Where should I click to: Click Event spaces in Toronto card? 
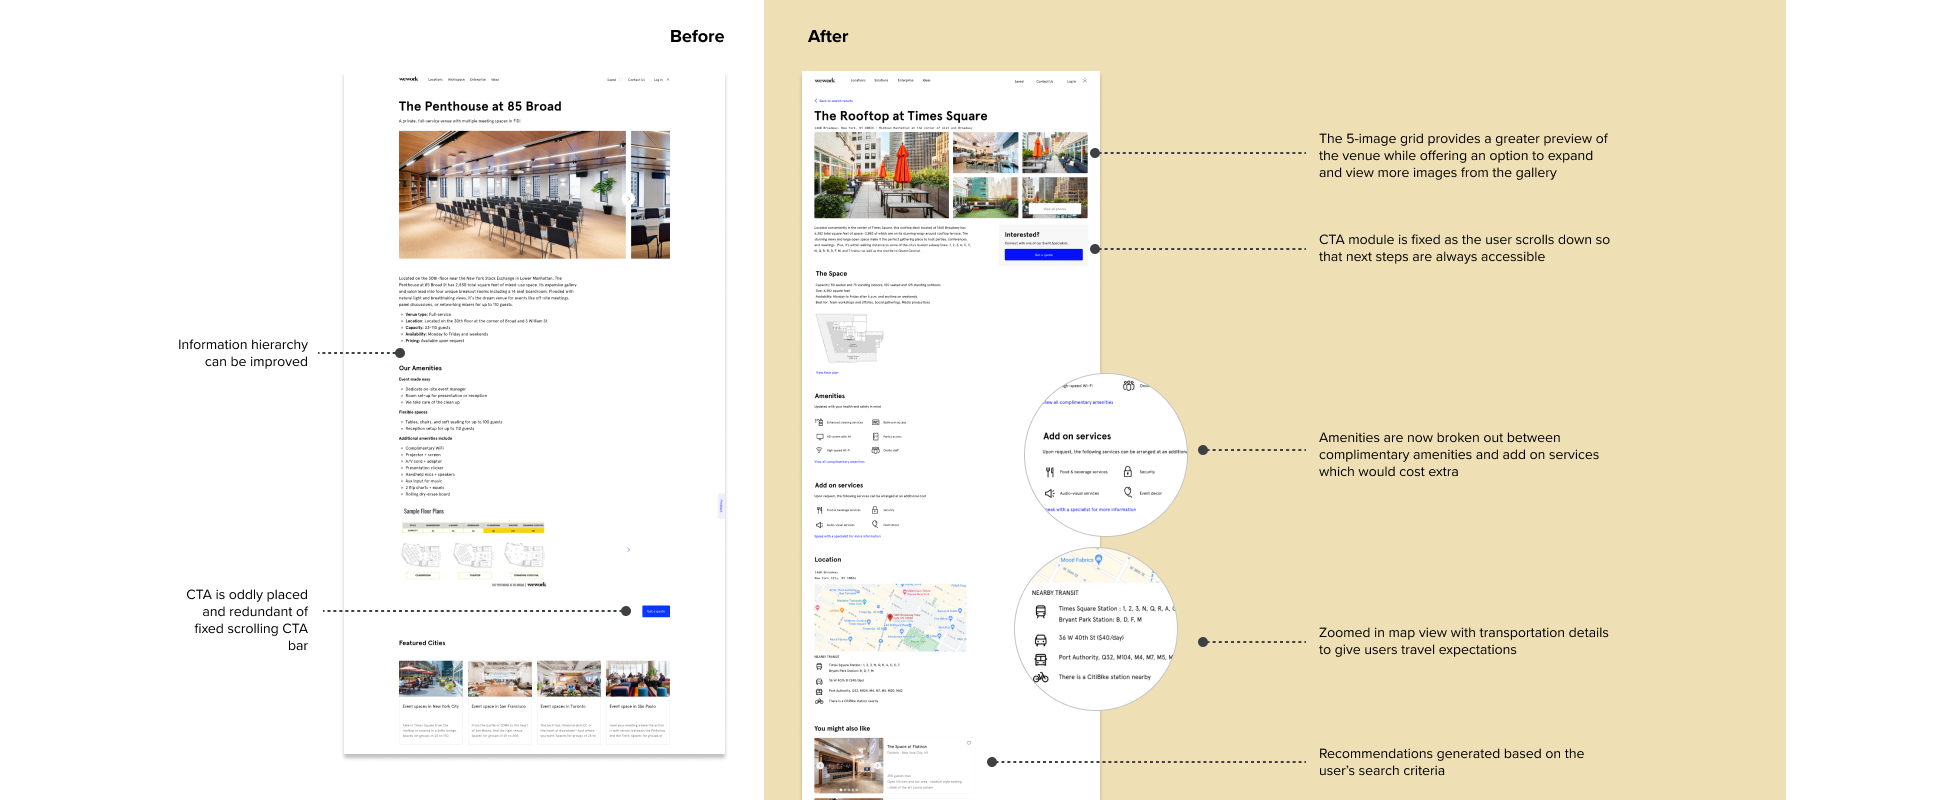click(x=569, y=701)
